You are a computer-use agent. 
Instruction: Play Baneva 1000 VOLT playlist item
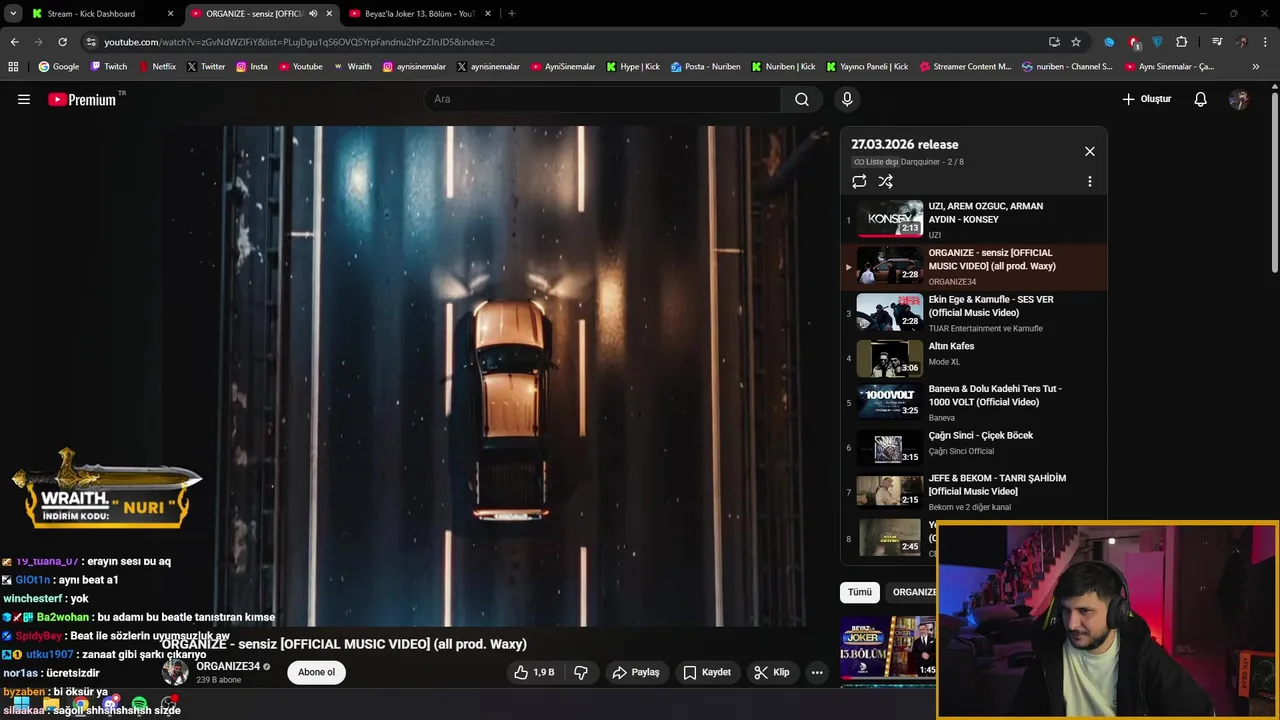tap(974, 402)
